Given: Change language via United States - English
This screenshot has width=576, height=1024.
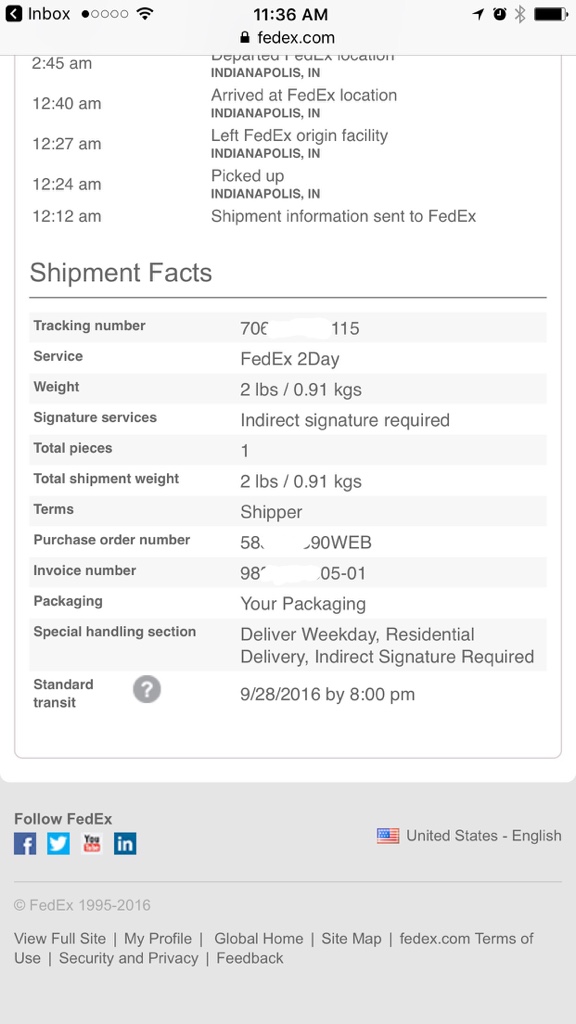Looking at the screenshot, I should (484, 836).
